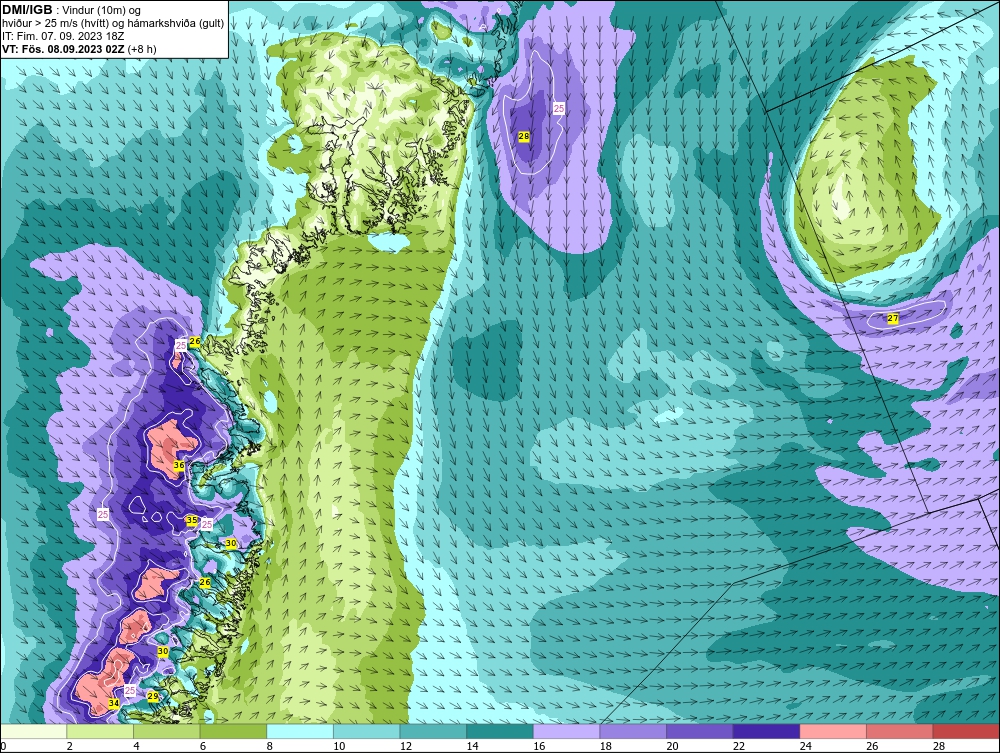The height and width of the screenshot is (753, 1000).
Task: Select the yellow 36 gust maximum label
Action: point(179,465)
